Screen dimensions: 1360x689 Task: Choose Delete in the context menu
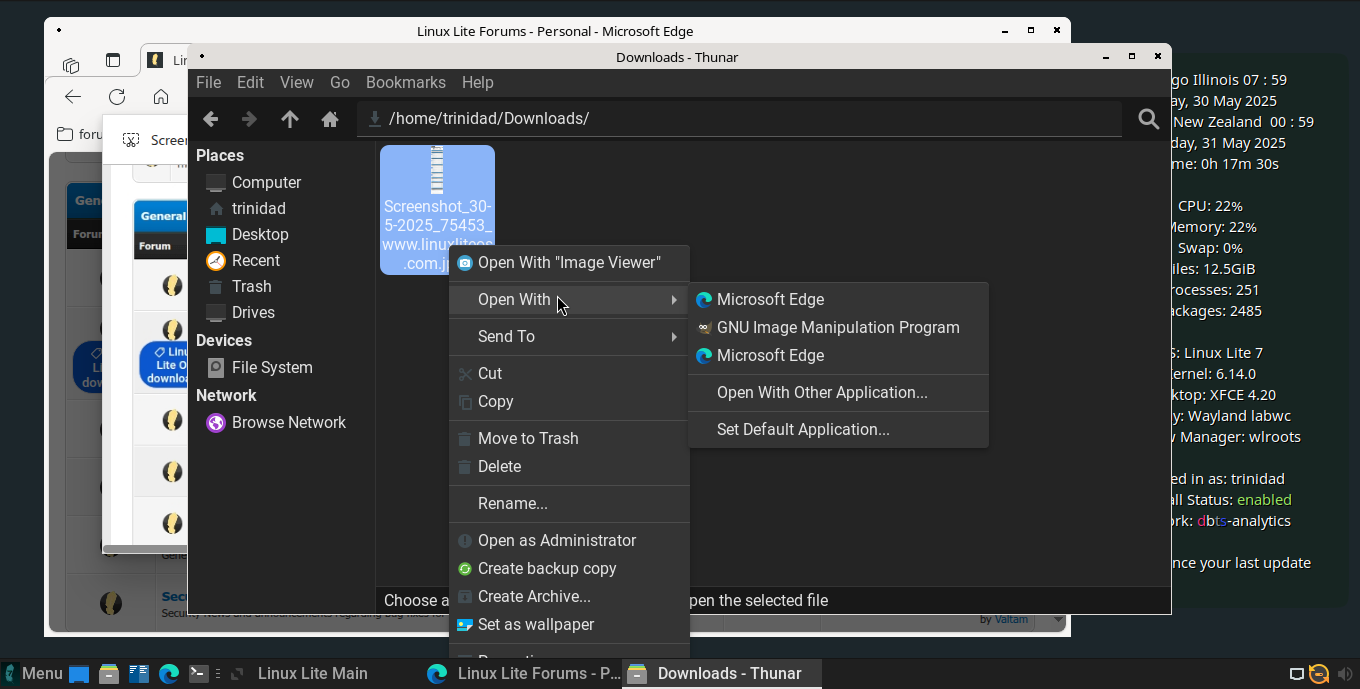[569, 467]
